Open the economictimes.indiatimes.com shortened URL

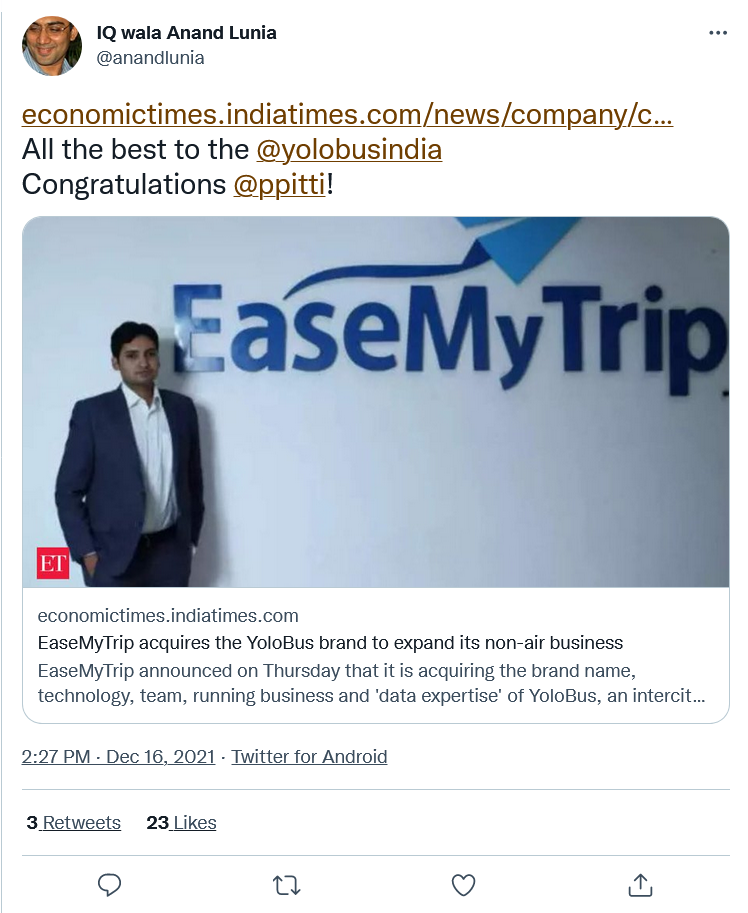pos(347,115)
